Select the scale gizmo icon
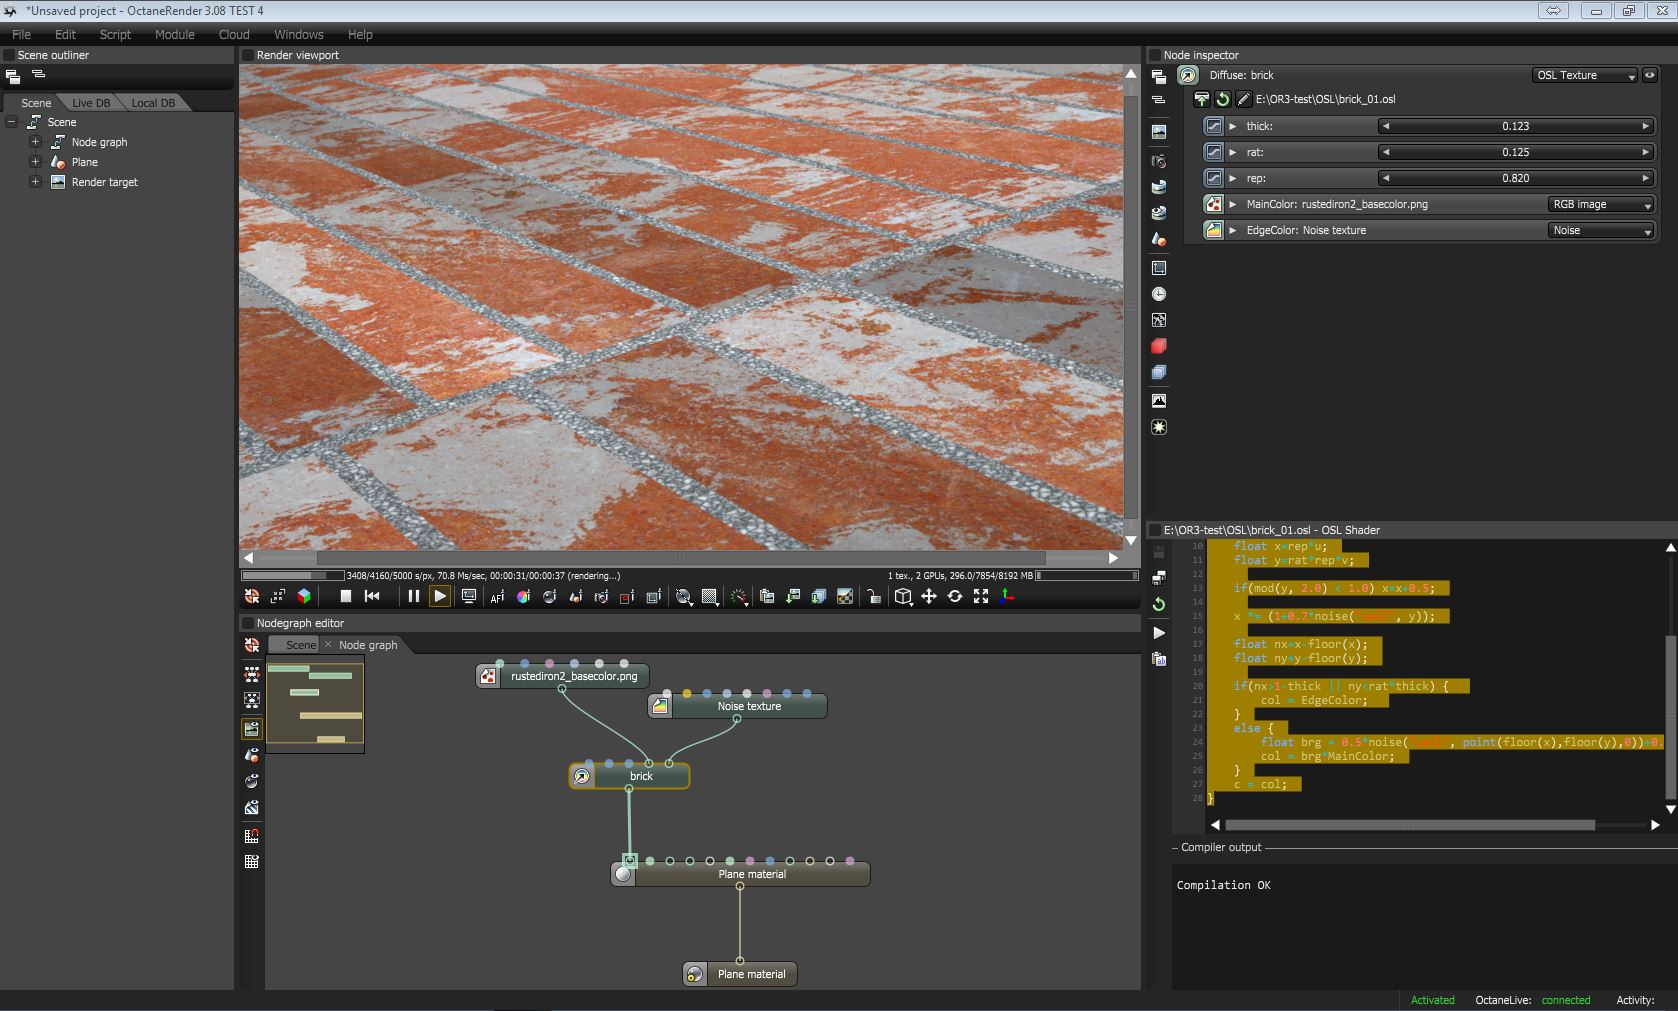The height and width of the screenshot is (1011, 1678). [981, 597]
